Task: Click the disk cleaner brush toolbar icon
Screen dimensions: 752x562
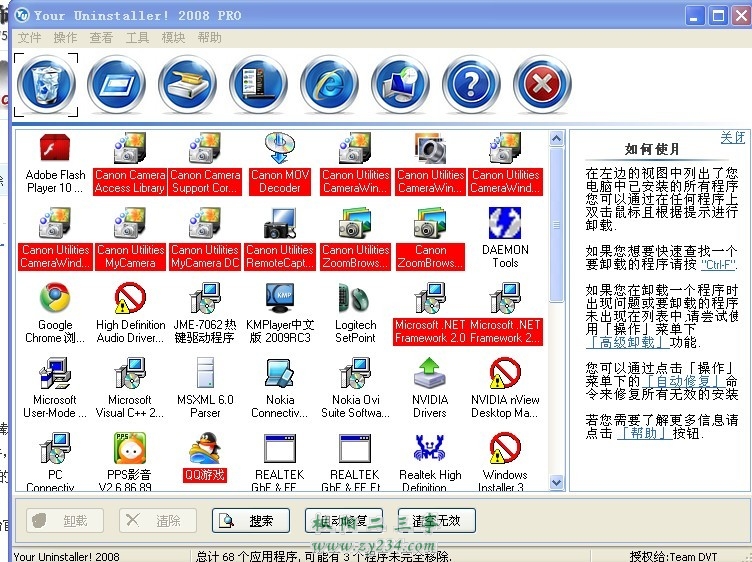Action: click(x=188, y=84)
